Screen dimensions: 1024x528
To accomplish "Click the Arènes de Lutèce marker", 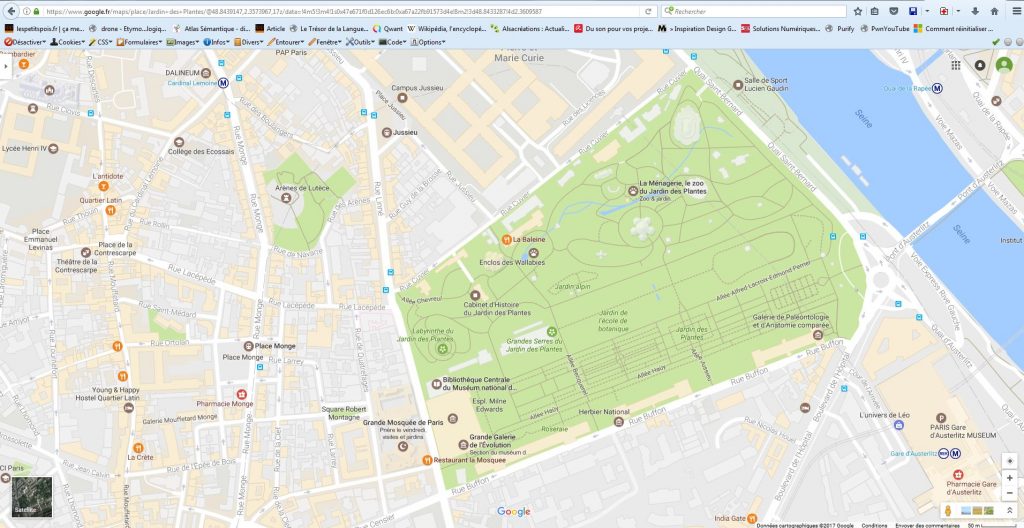I will tap(286, 198).
